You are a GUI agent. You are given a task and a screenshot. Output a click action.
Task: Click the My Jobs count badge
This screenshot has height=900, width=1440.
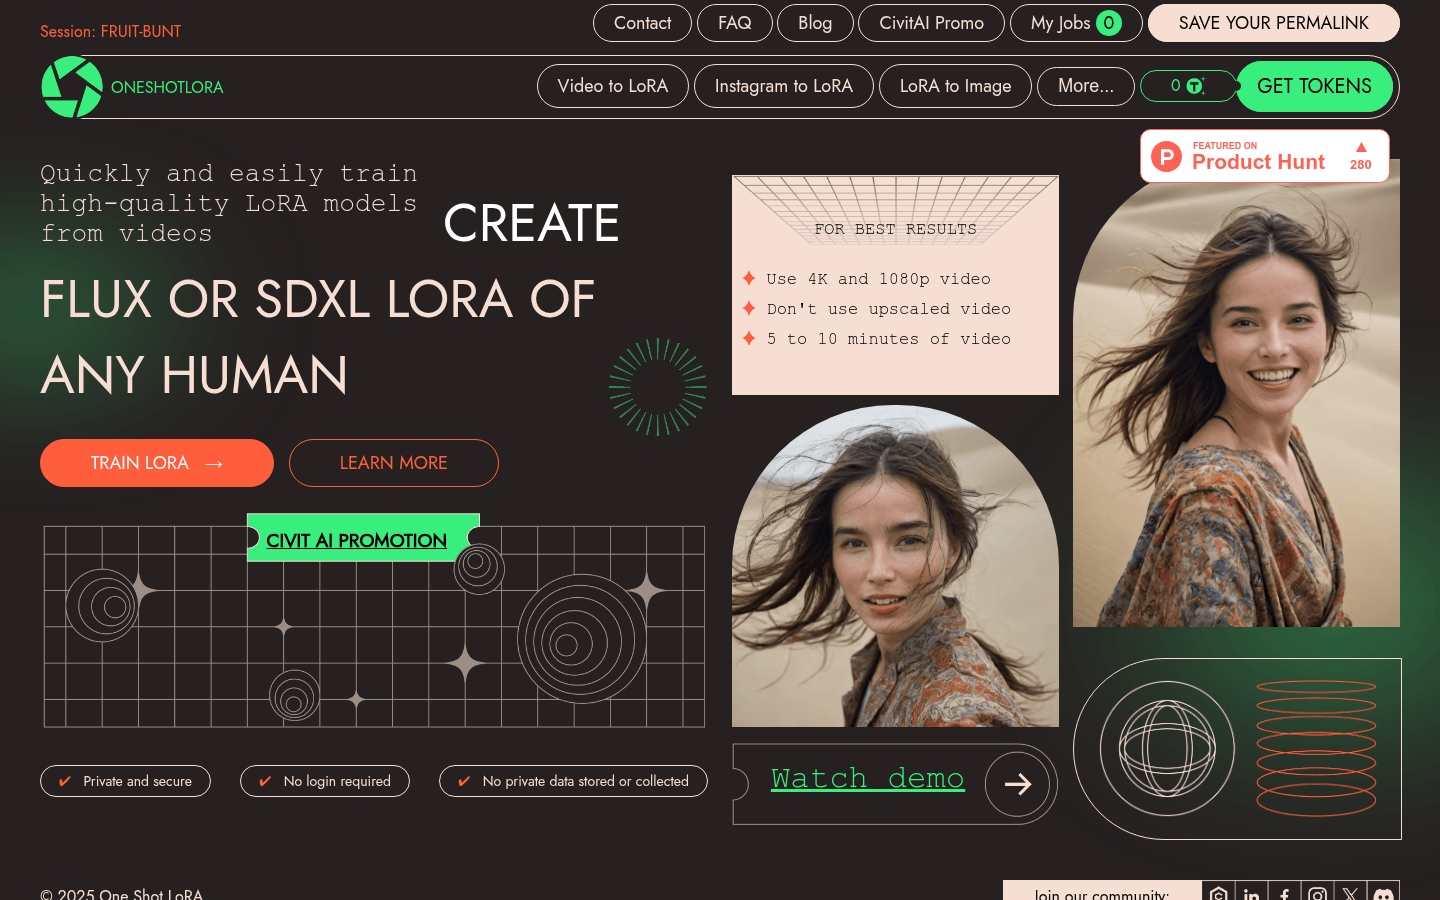tap(1108, 23)
